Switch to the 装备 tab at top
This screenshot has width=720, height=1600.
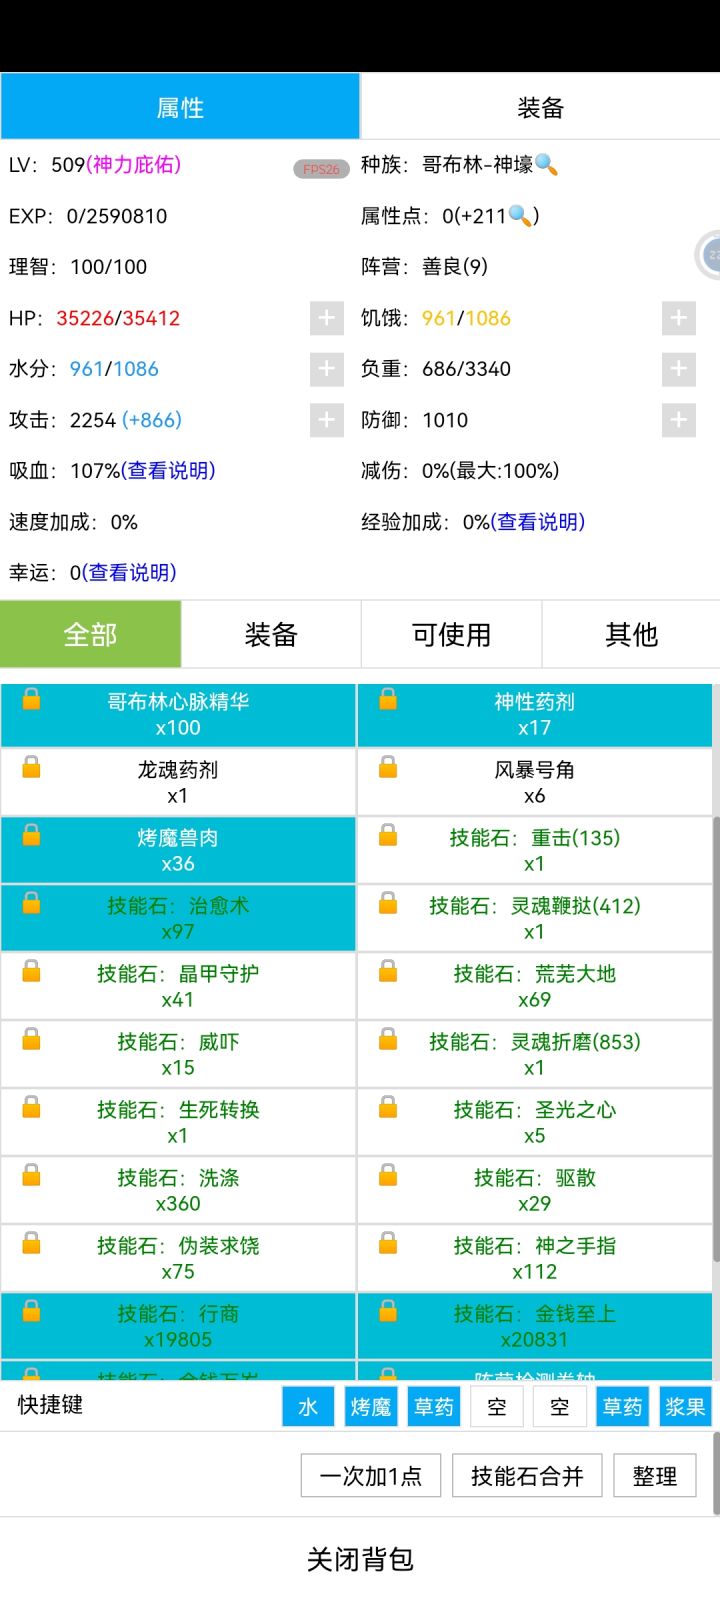(540, 107)
